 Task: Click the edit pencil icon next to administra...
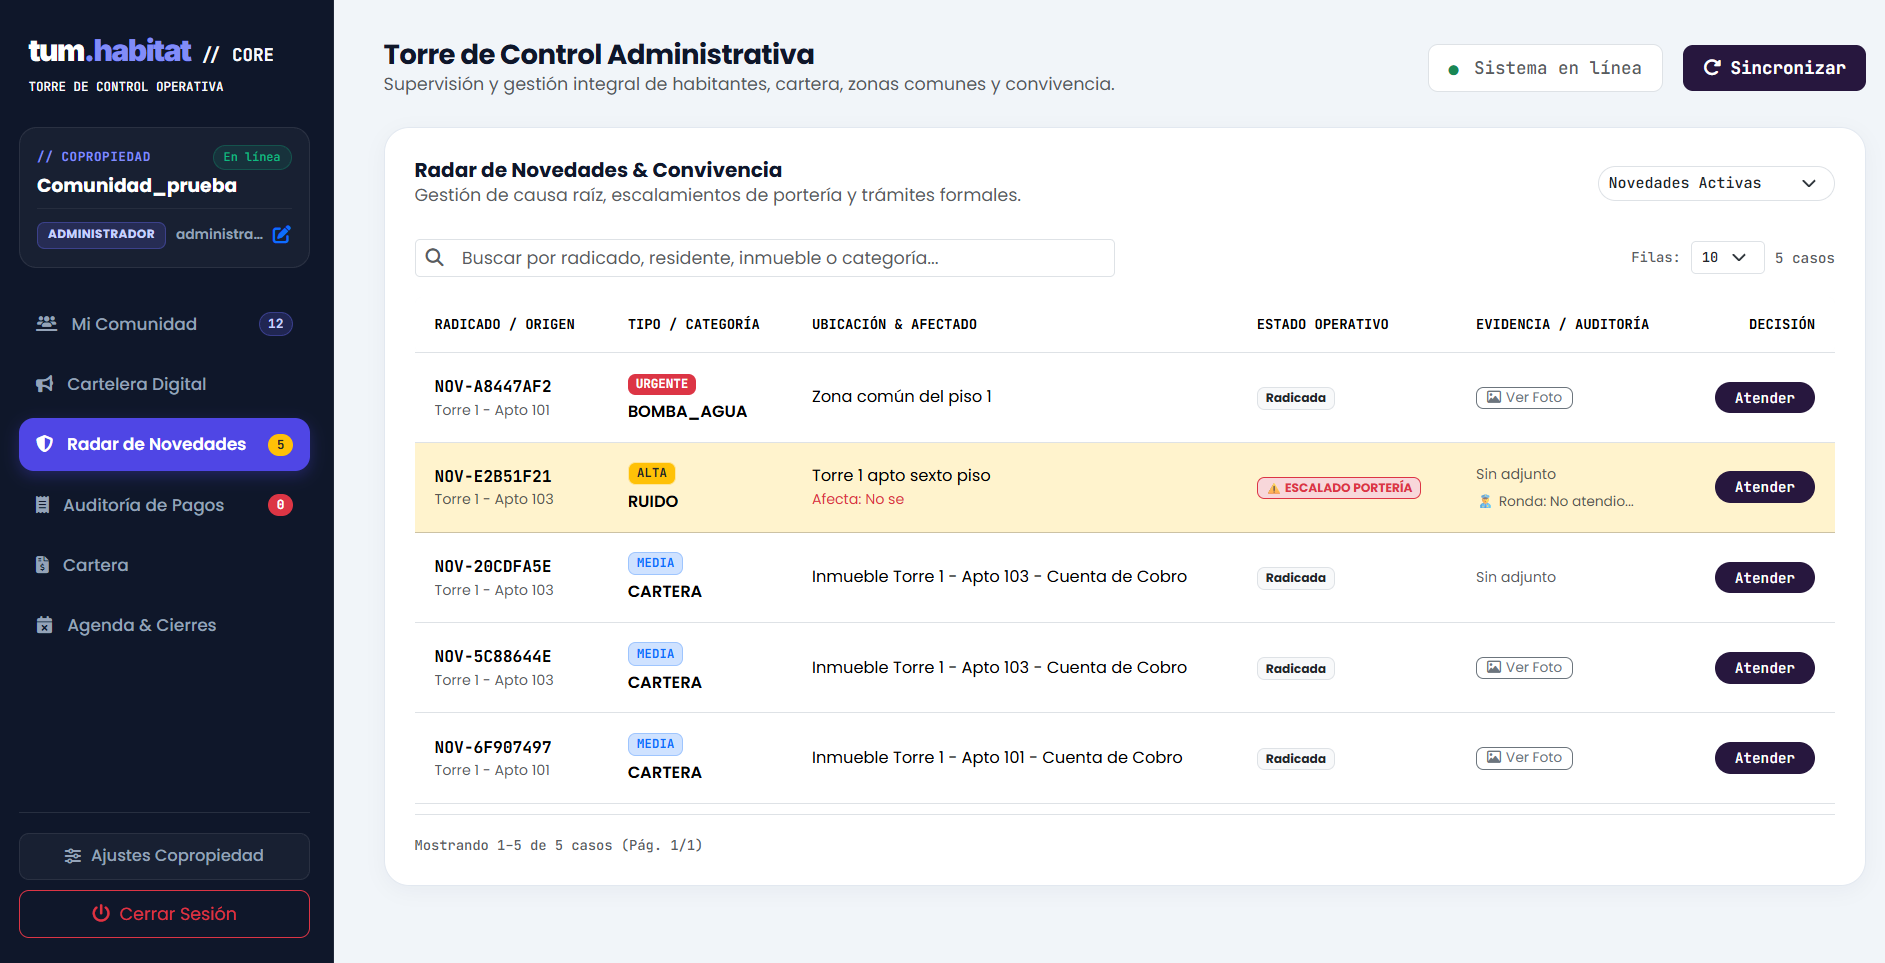tap(282, 234)
